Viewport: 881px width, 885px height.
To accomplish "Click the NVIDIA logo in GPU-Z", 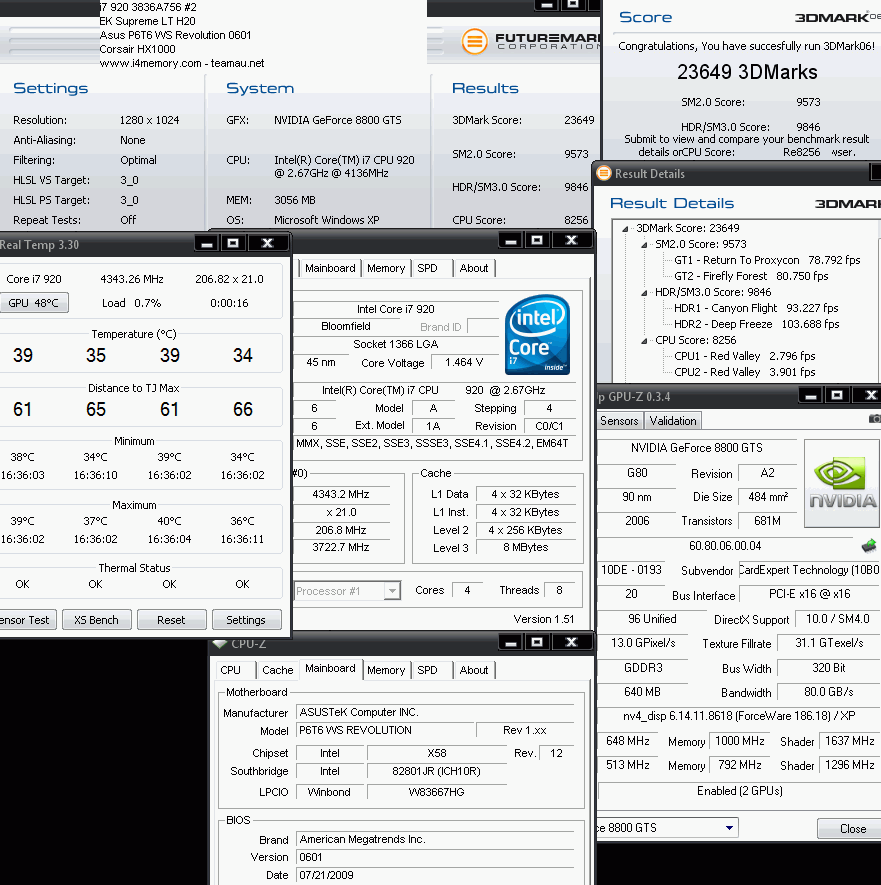I will [842, 484].
